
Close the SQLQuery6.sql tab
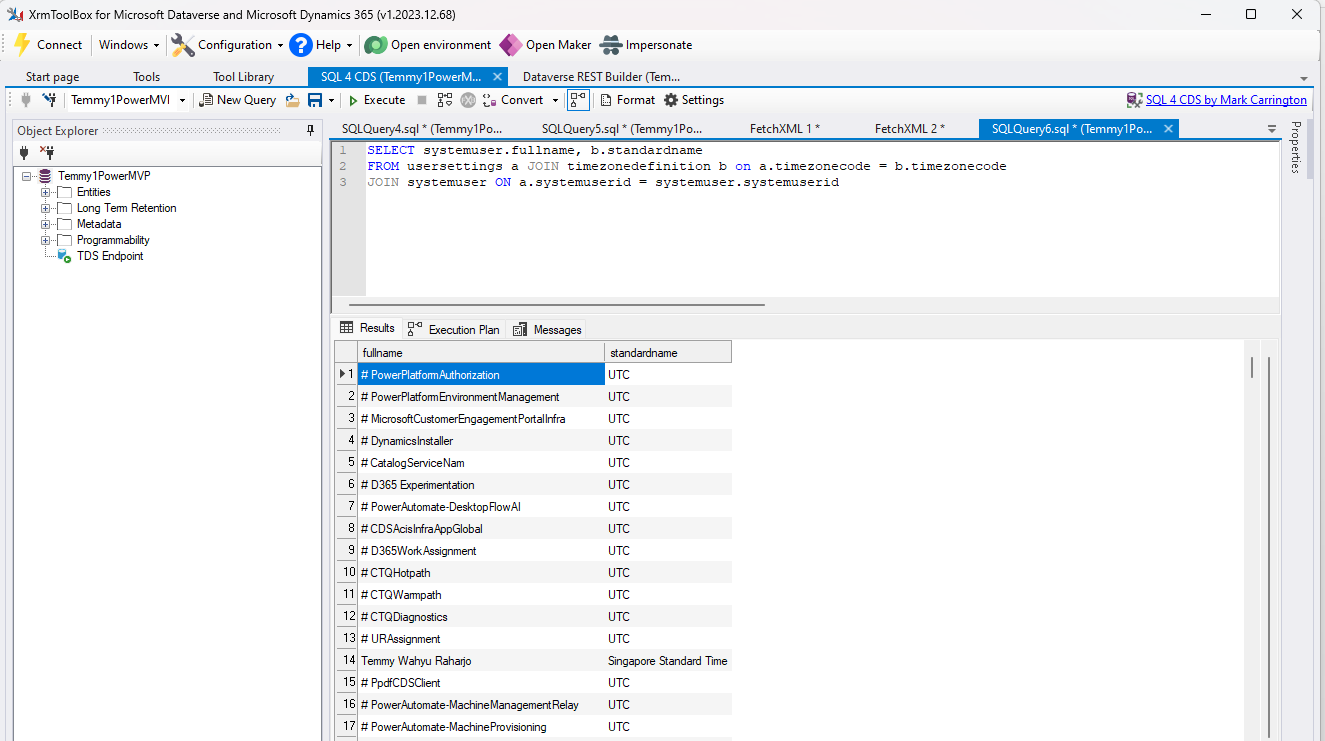(x=1167, y=129)
